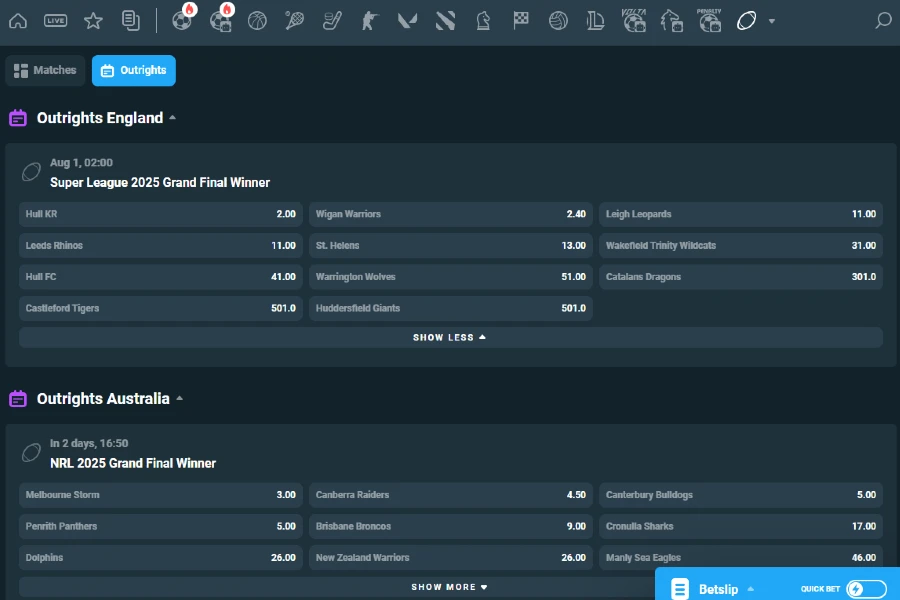The image size is (900, 600).
Task: Open the Home page icon
Action: [x=16, y=20]
